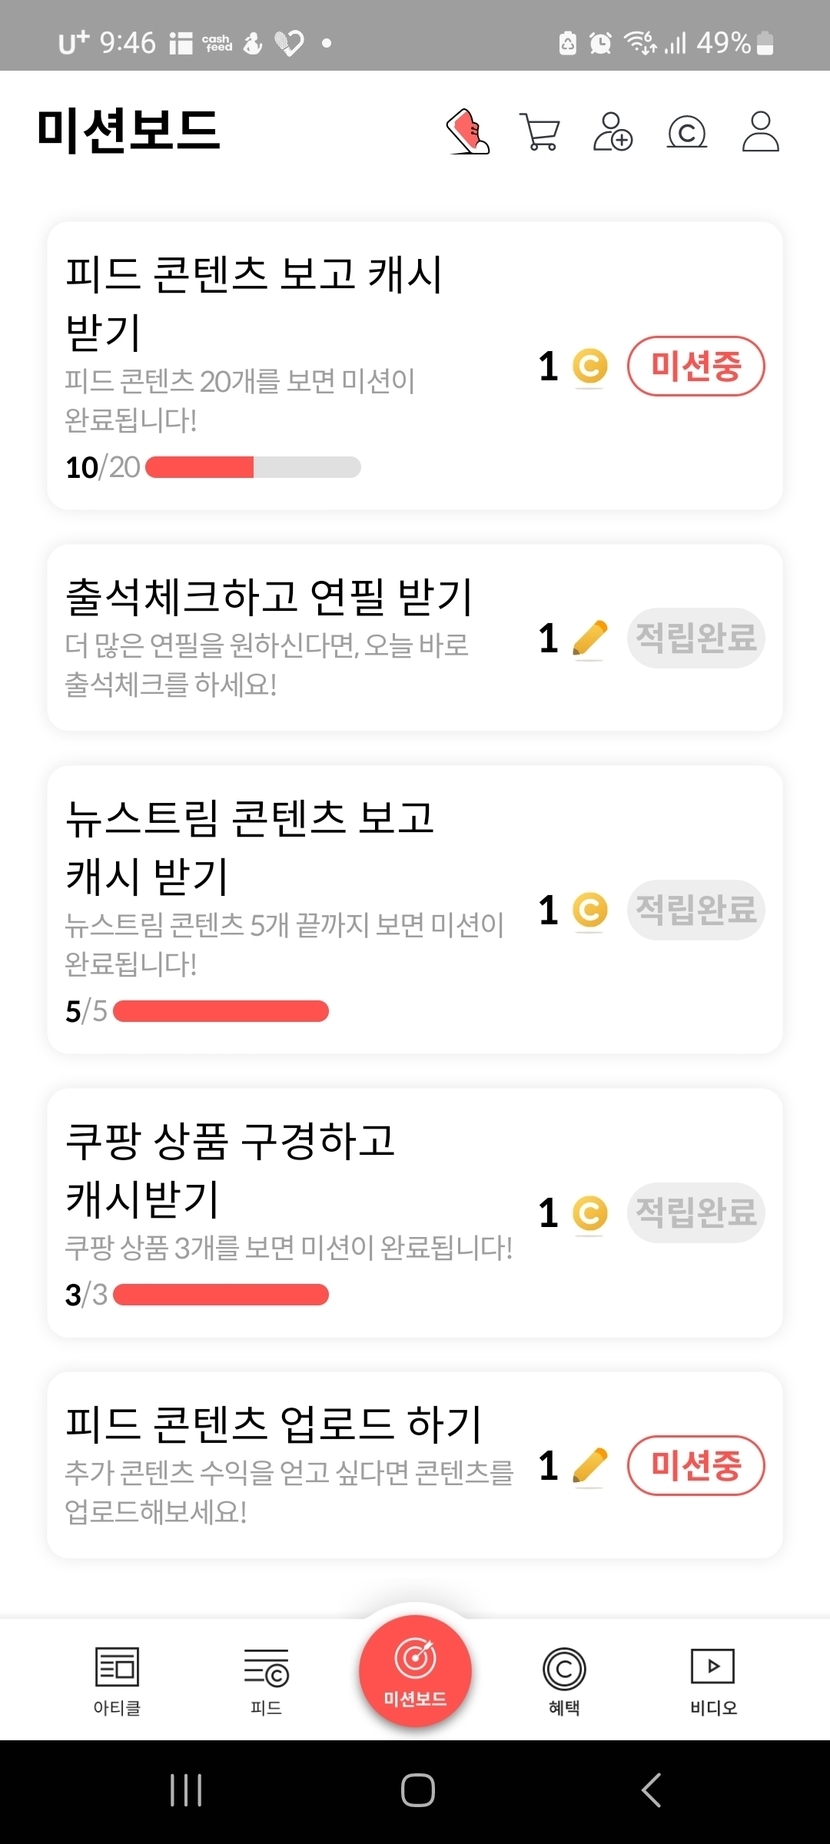Click the 10/20 feed progress bar

click(x=253, y=467)
